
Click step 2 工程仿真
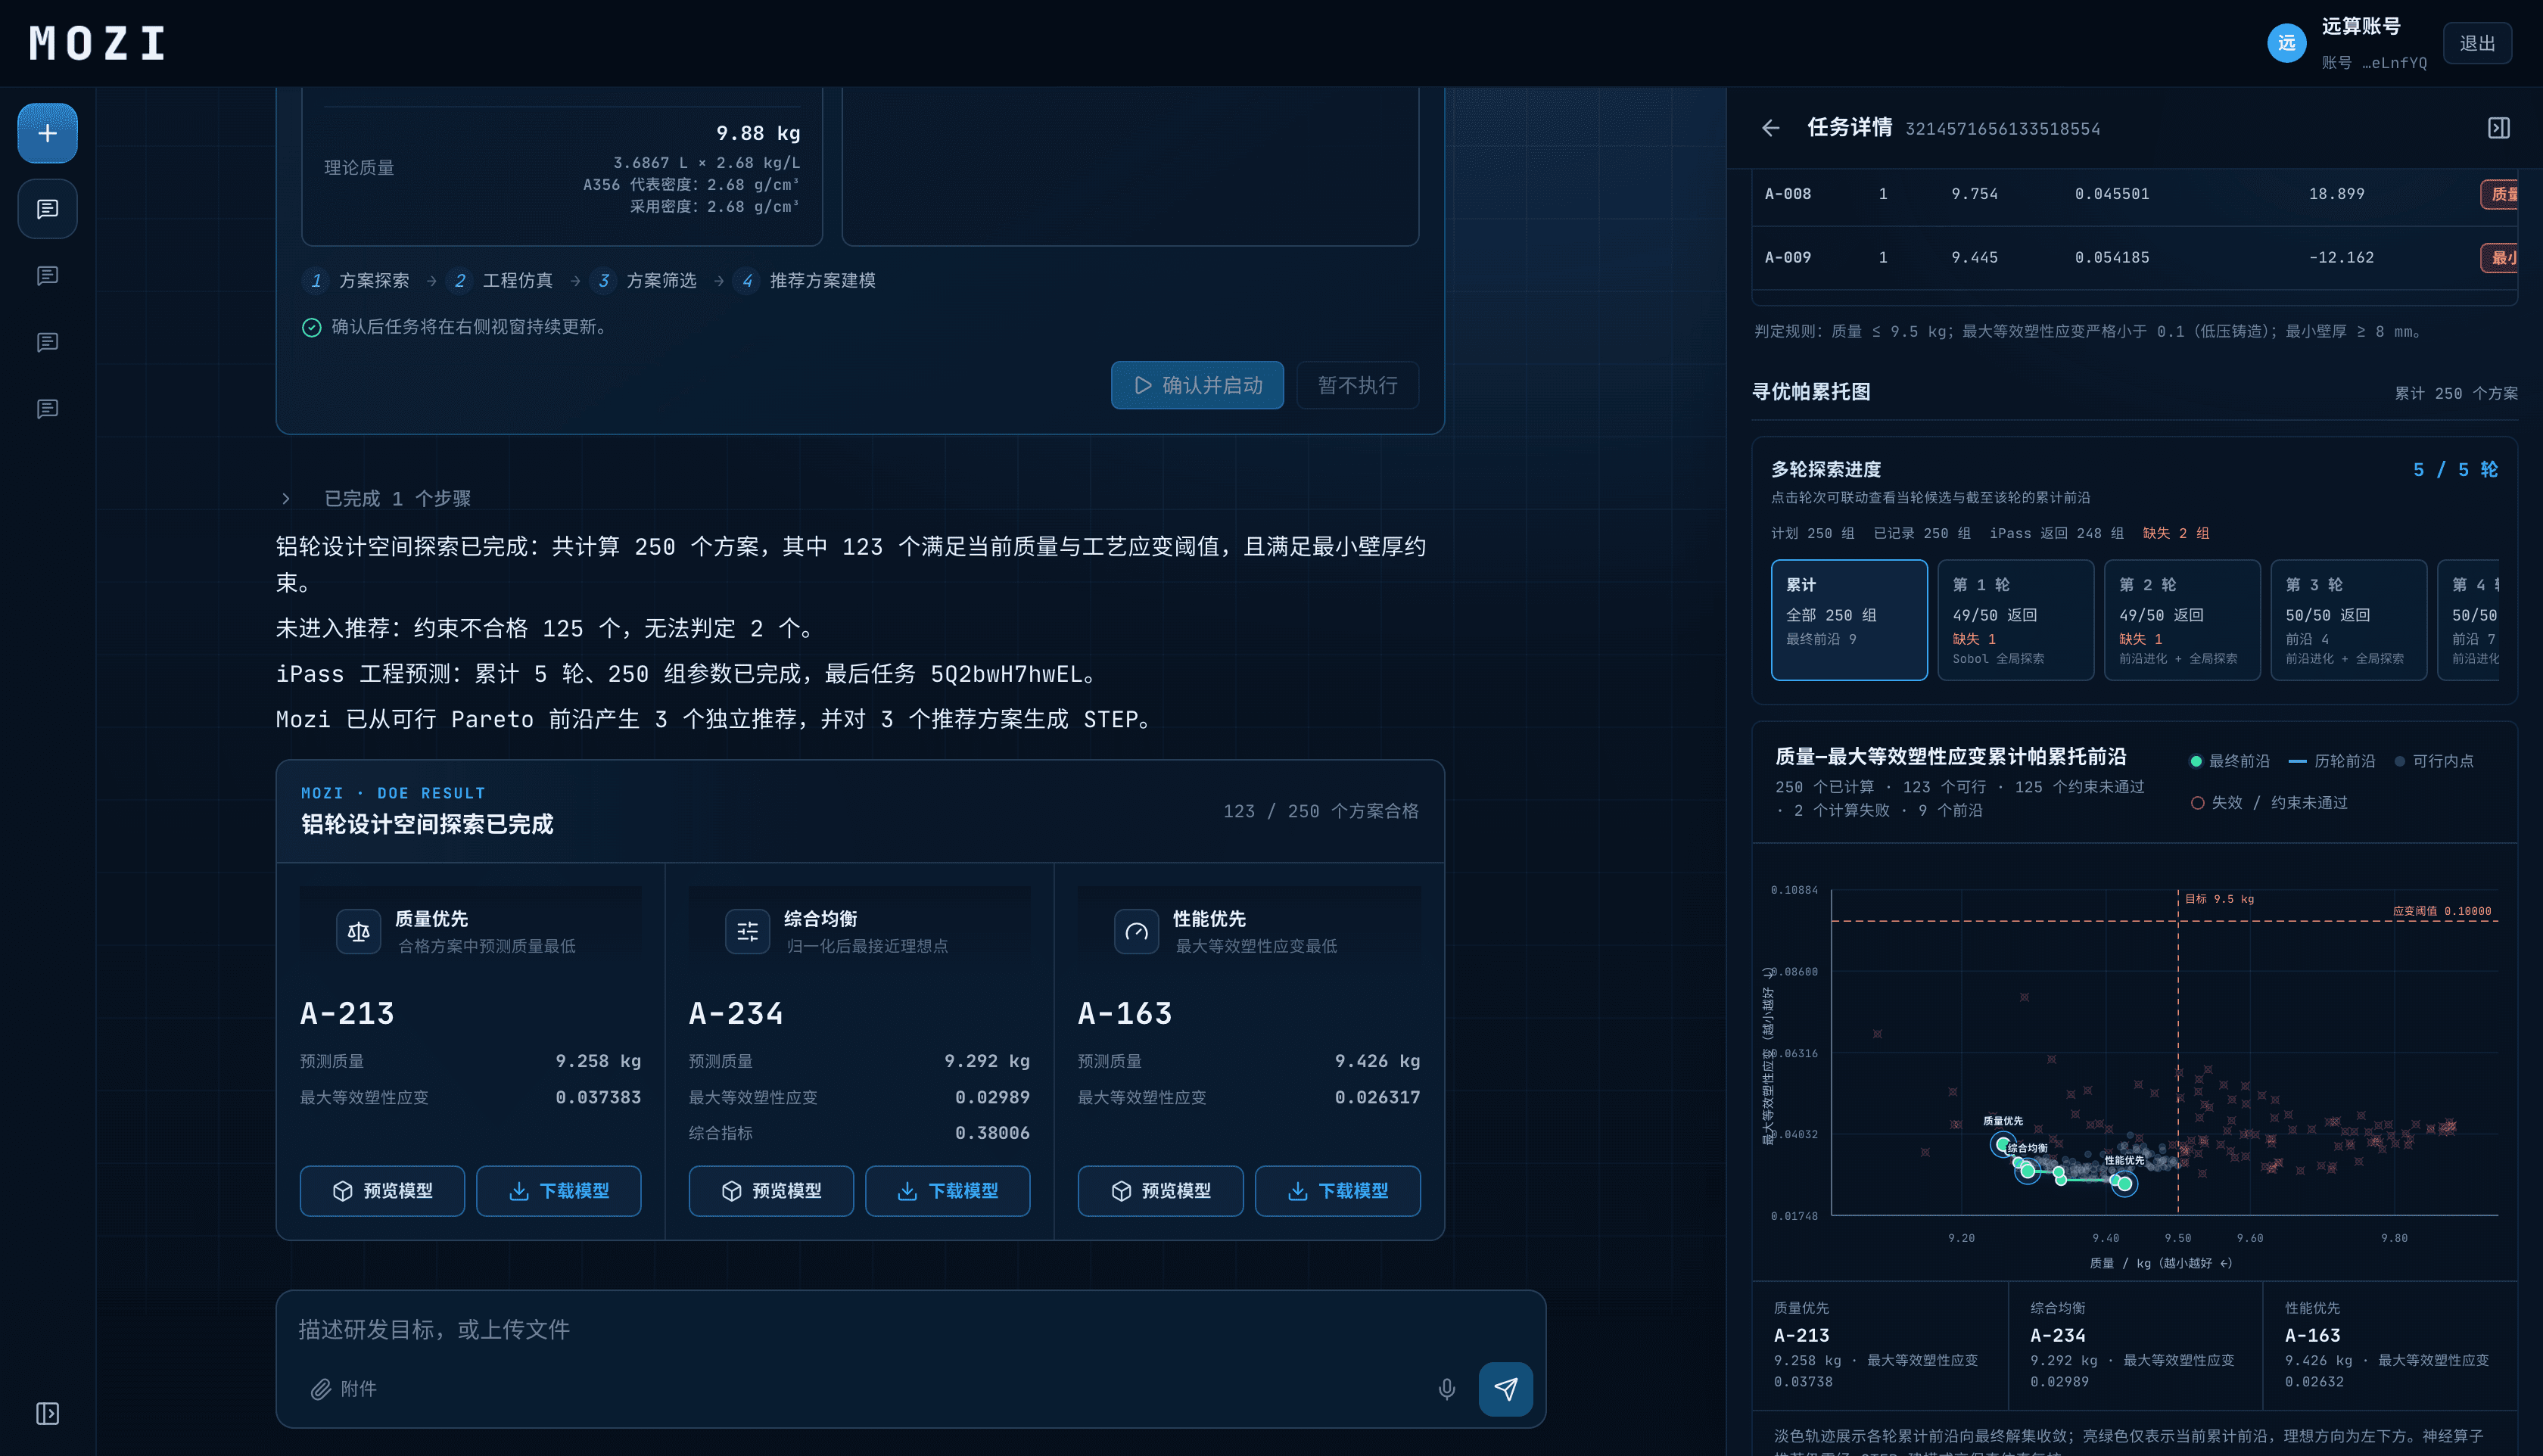500,280
